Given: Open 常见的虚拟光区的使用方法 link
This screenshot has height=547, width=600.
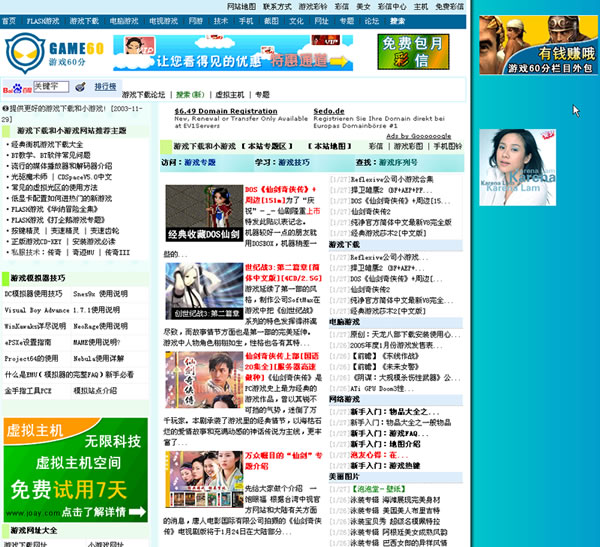Looking at the screenshot, I should 54,188.
